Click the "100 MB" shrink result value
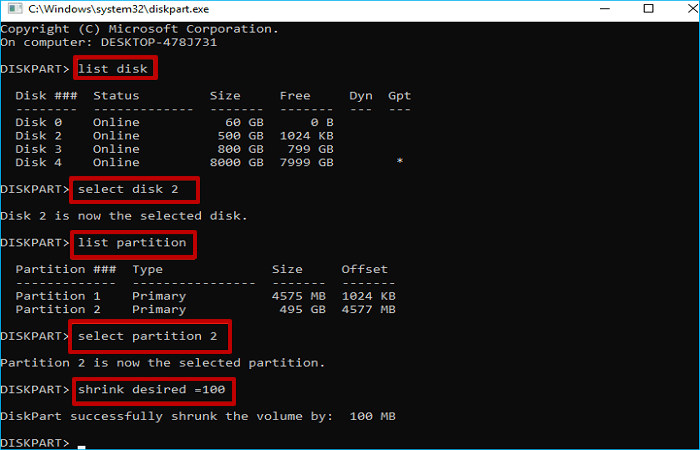The width and height of the screenshot is (700, 450). tap(372, 417)
